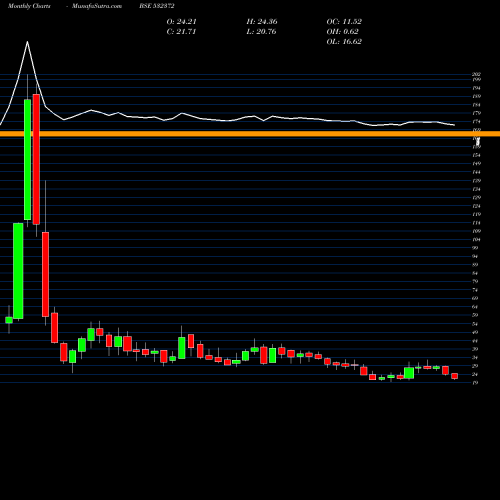Image resolution: width=500 pixels, height=500 pixels.
Task: Click the MunafaSutra.com label
Action: point(97,6)
